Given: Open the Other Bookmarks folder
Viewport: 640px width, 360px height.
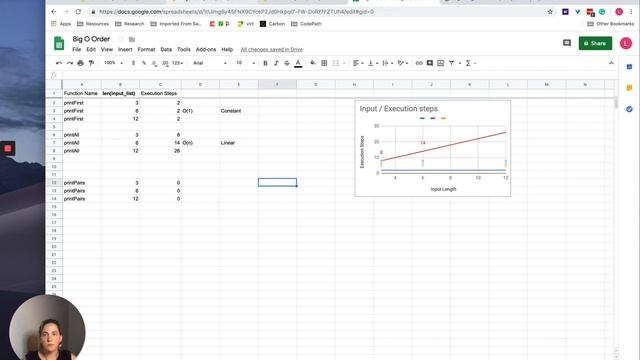Looking at the screenshot, I should click(610, 24).
